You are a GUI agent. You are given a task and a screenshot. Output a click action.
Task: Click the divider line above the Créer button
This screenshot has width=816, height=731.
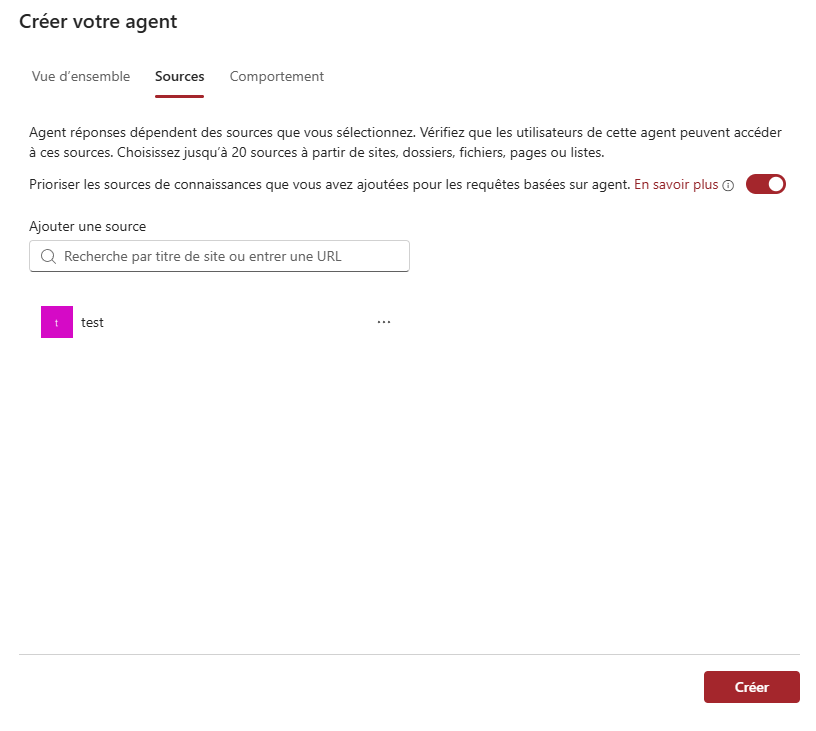click(408, 655)
